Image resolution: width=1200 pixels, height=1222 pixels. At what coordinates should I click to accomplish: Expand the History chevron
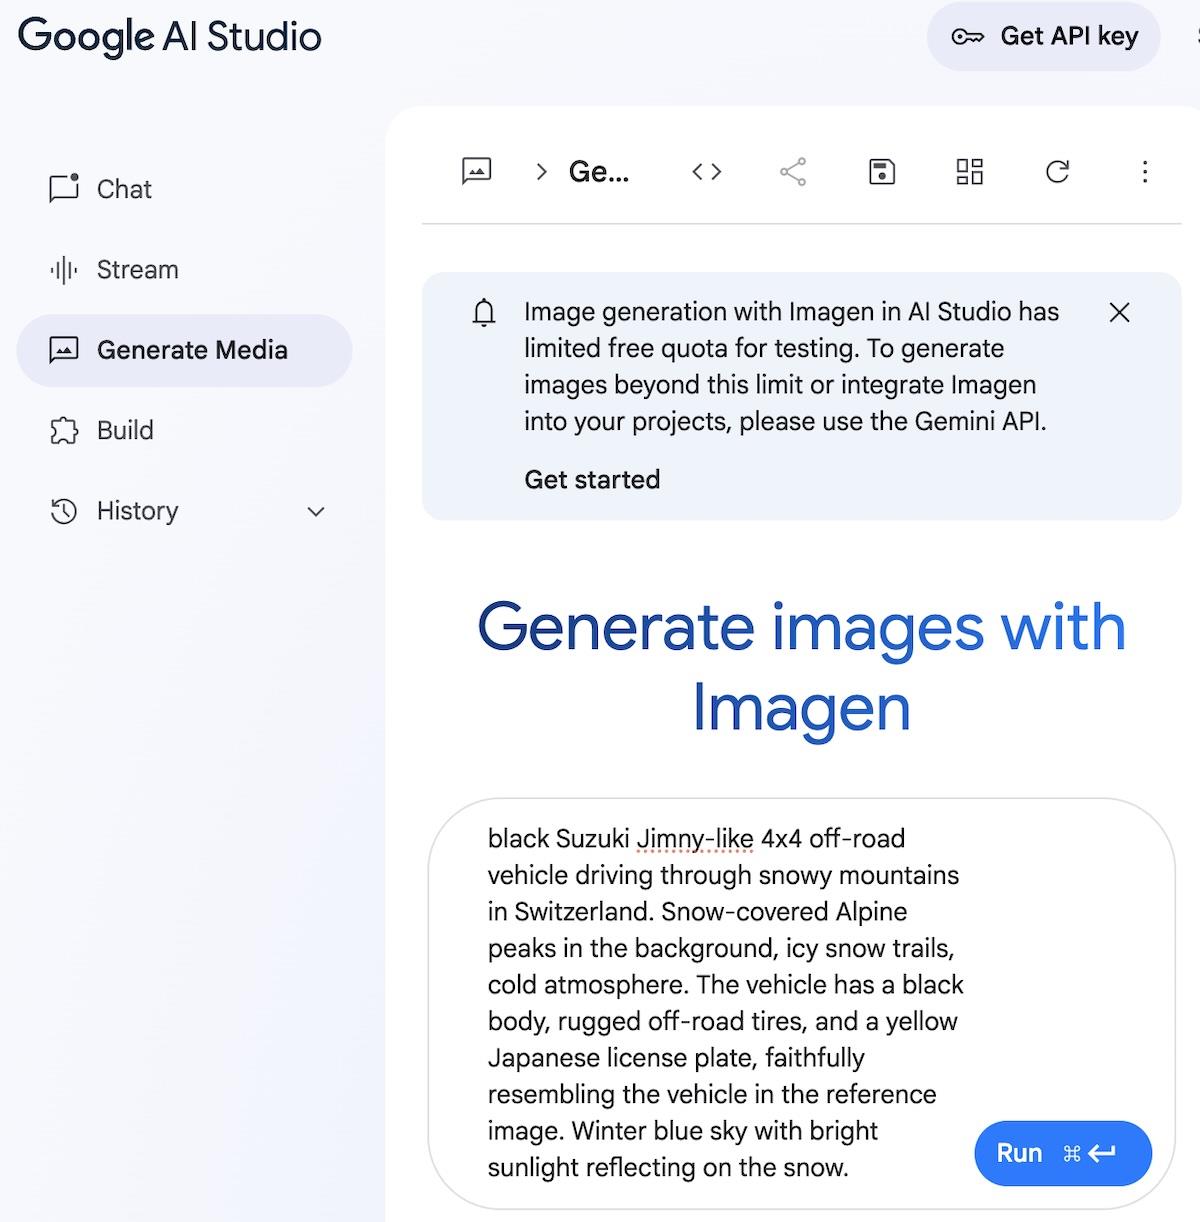(316, 512)
